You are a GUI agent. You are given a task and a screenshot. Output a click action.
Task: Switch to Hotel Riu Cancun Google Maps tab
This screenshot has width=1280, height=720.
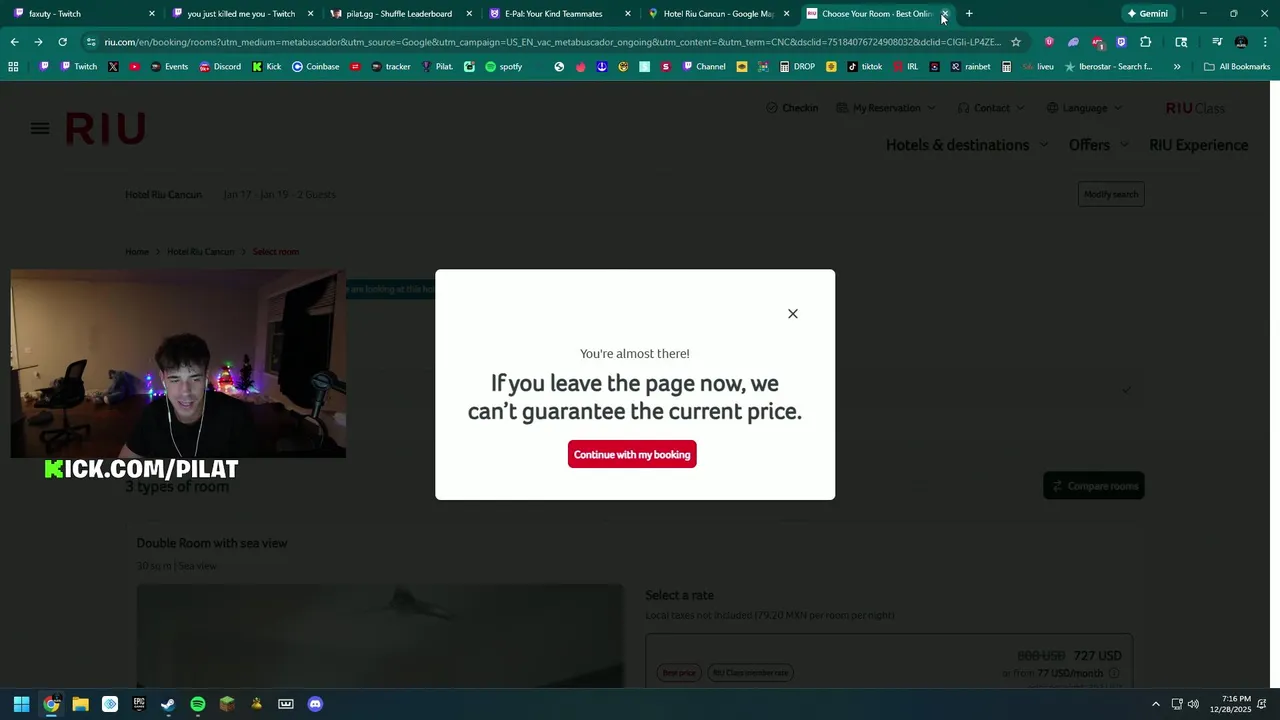pos(719,14)
